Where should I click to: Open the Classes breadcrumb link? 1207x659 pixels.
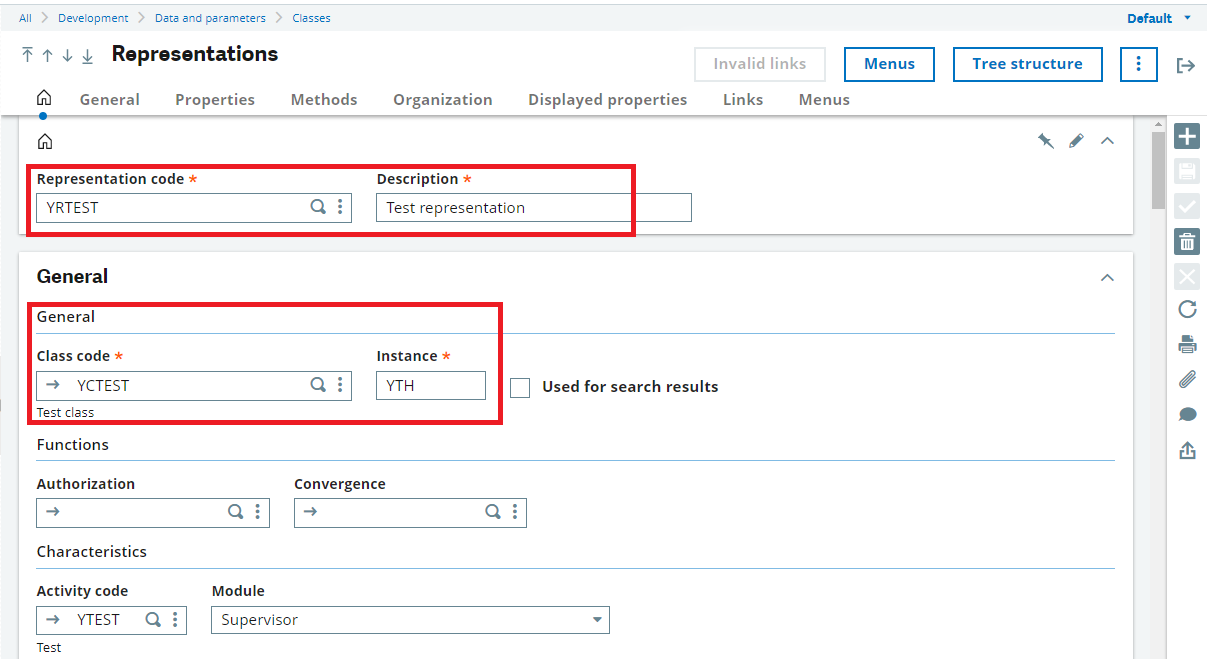[311, 17]
